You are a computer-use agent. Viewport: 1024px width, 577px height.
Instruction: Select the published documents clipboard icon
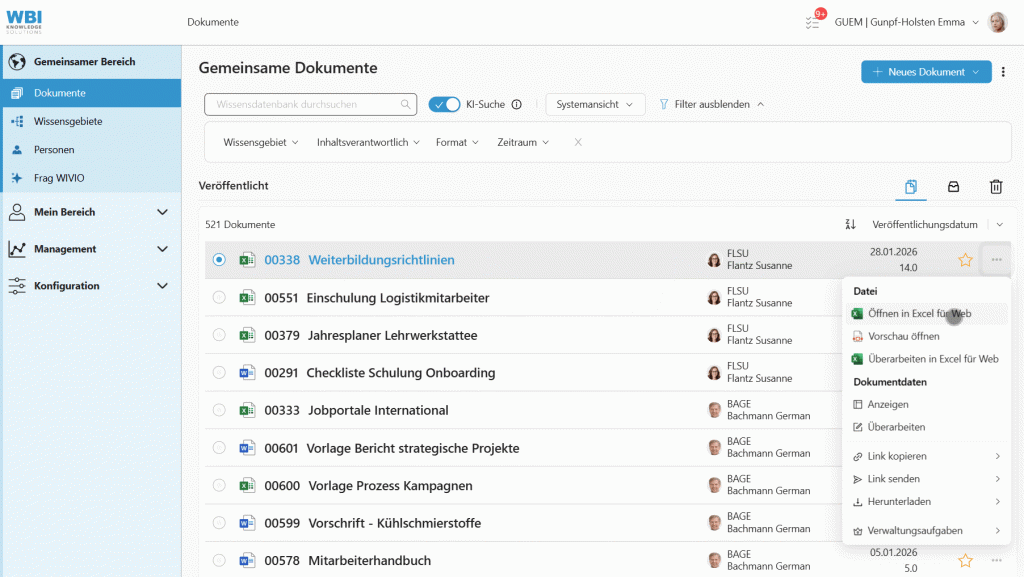911,187
